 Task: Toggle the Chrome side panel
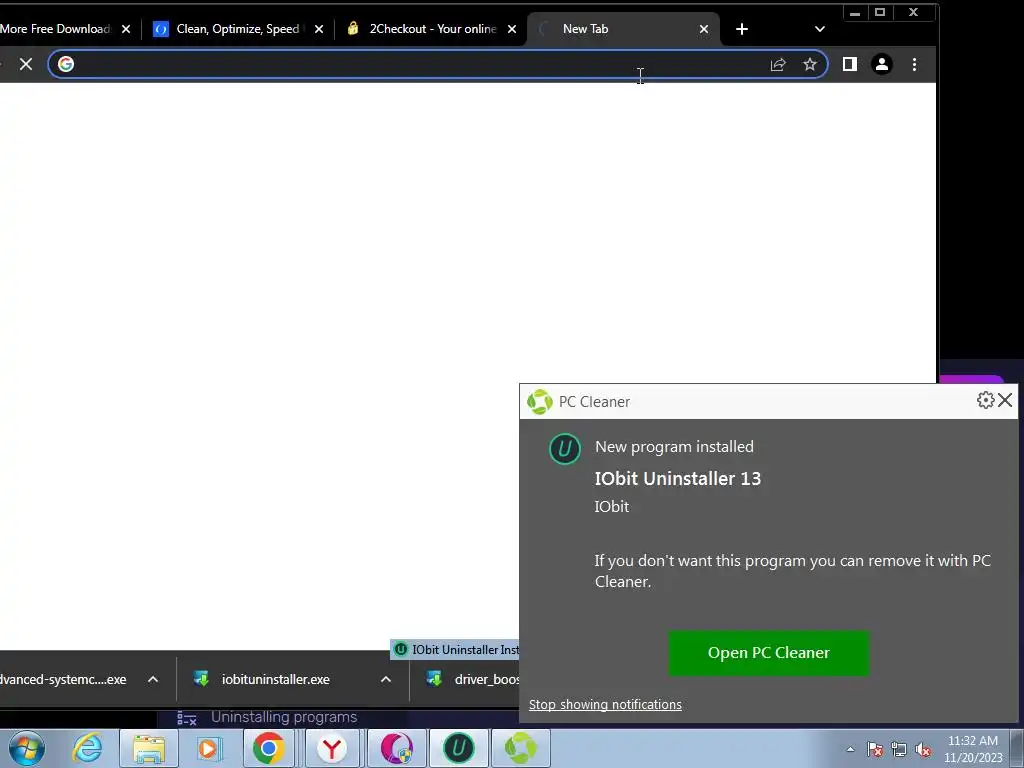(x=849, y=64)
